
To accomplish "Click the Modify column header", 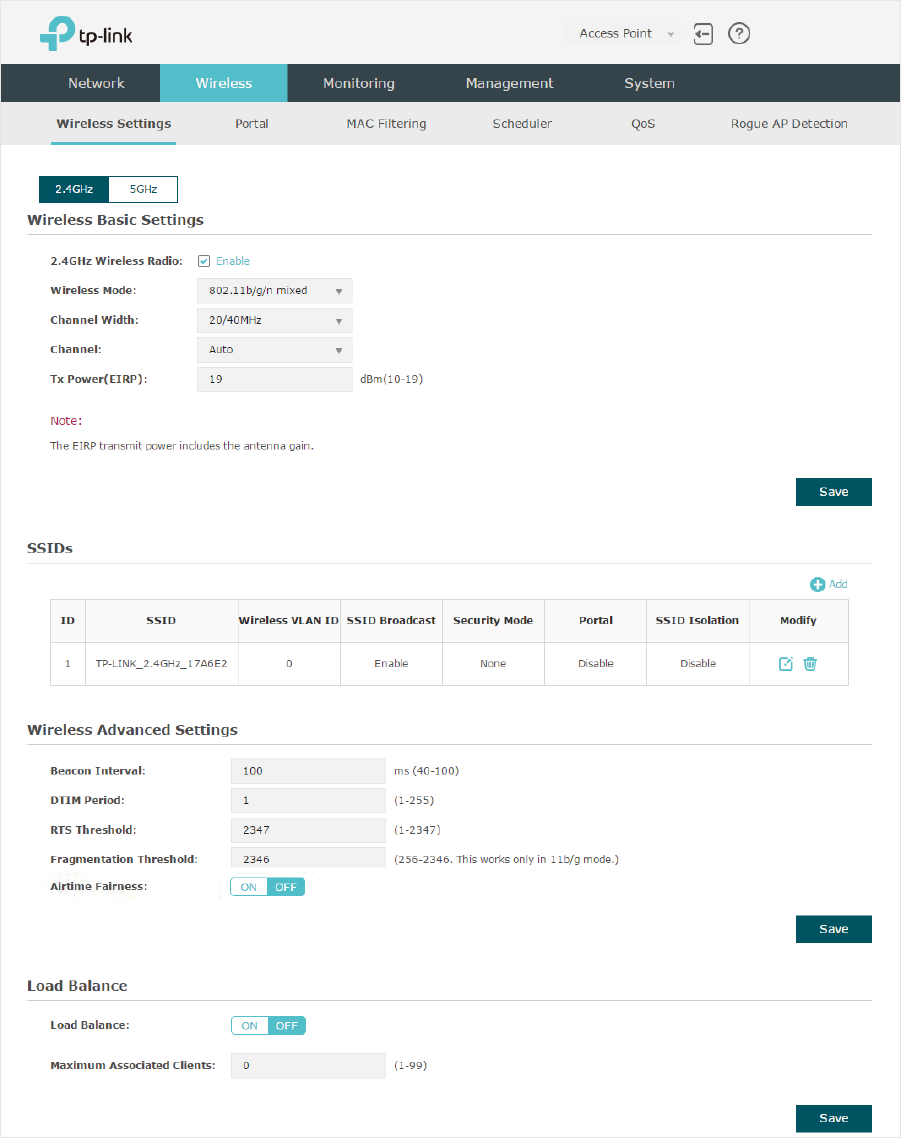I will point(798,621).
